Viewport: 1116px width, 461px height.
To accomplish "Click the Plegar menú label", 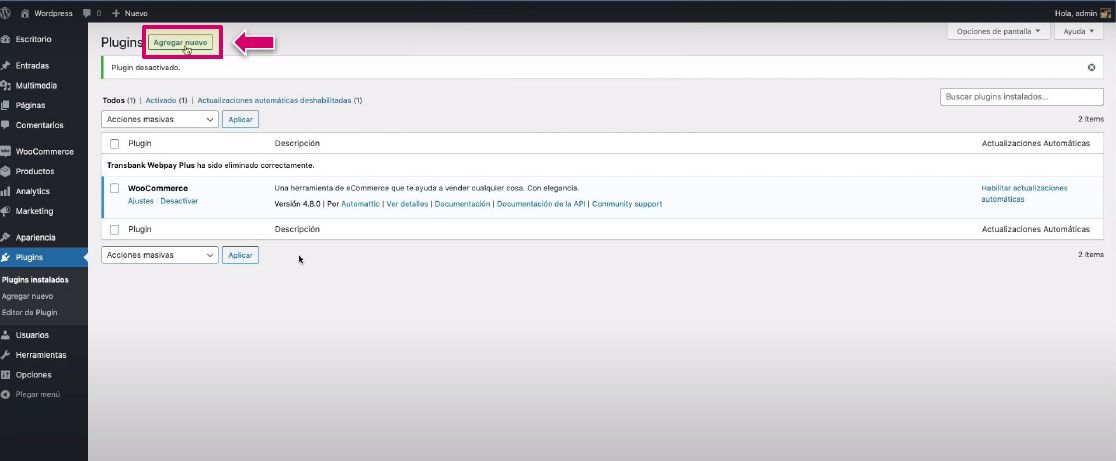I will point(38,394).
